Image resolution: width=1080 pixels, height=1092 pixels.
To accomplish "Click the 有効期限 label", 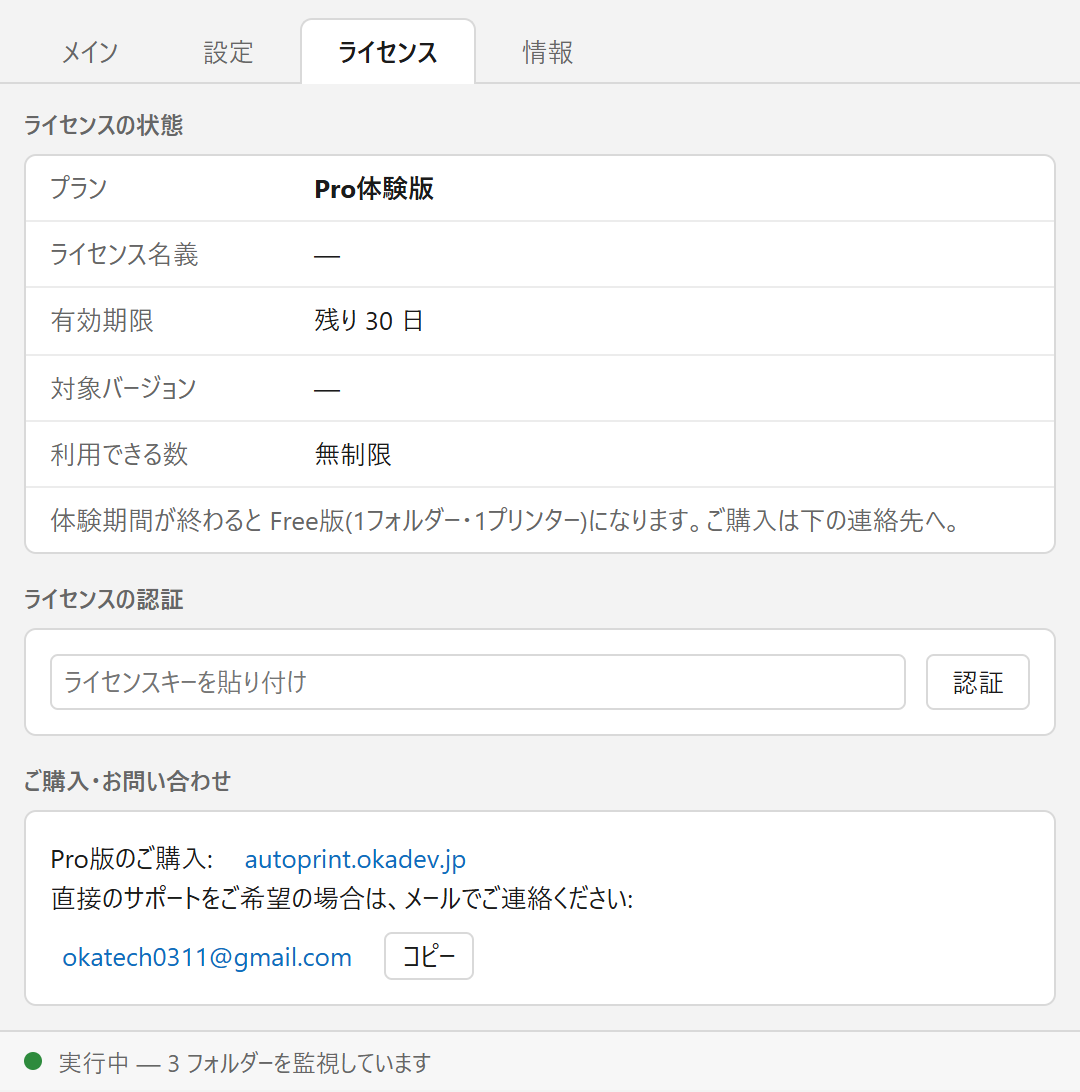I will [x=102, y=321].
